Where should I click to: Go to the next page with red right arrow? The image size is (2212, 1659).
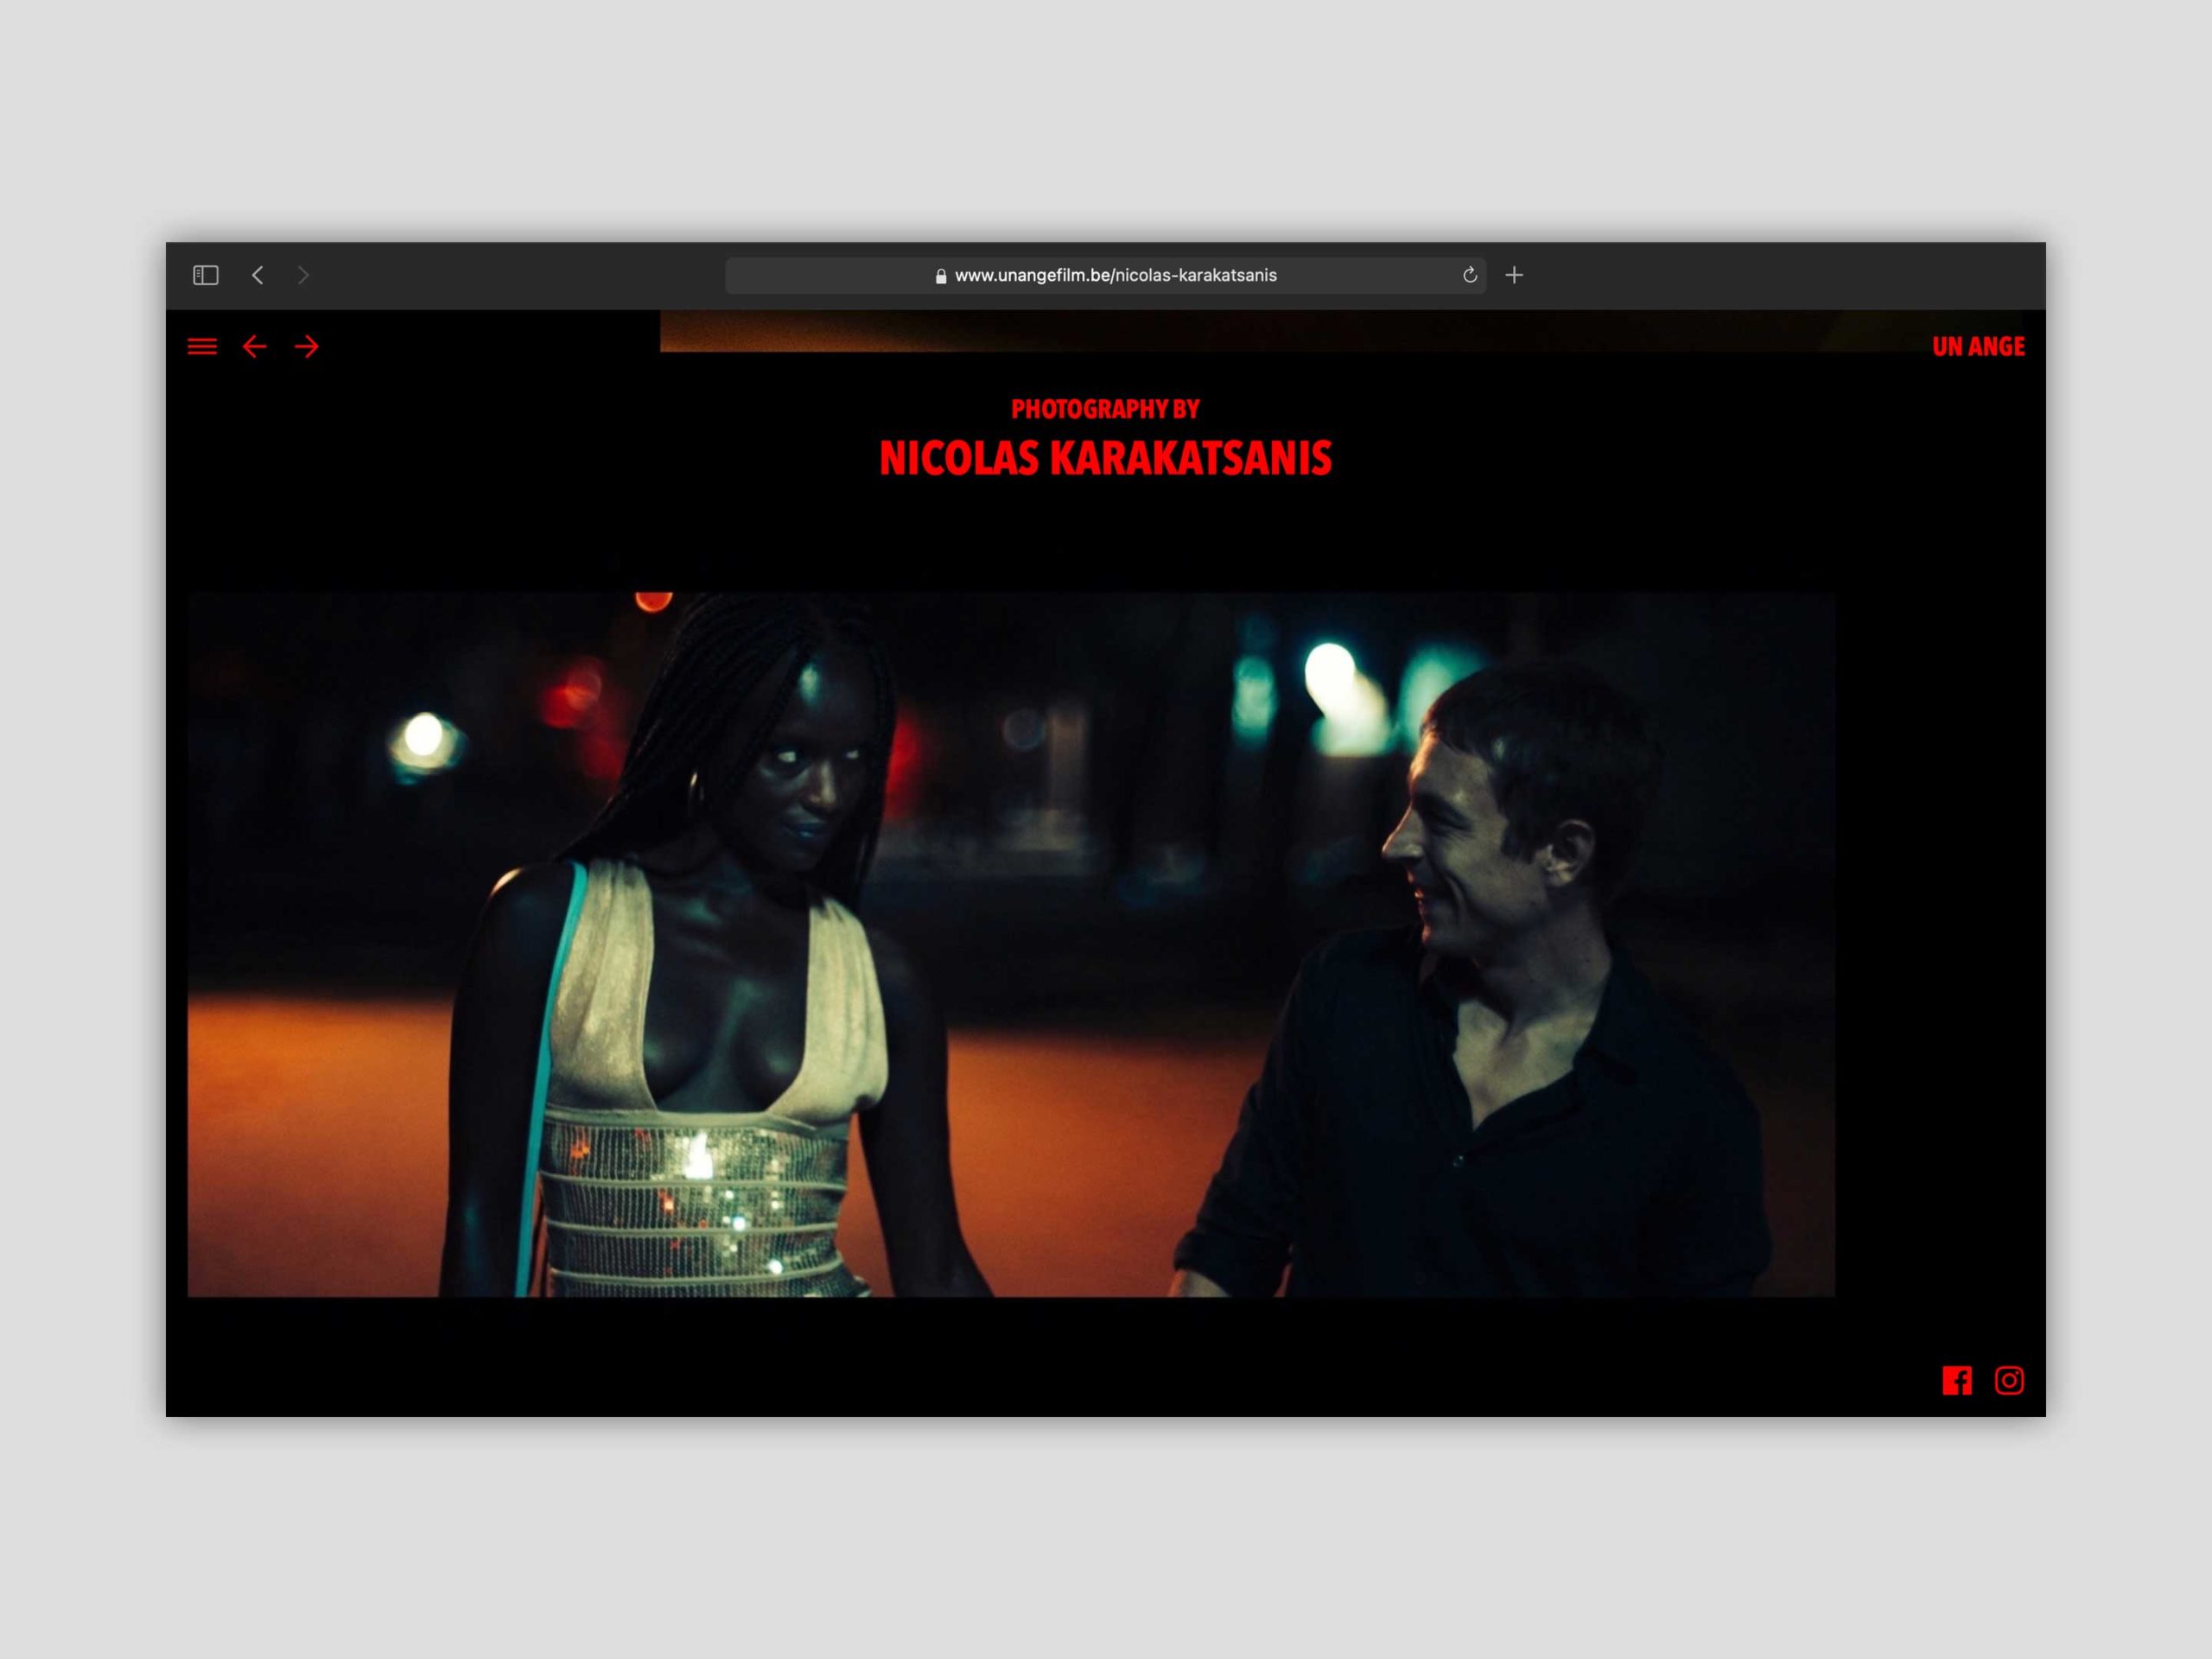coord(307,346)
